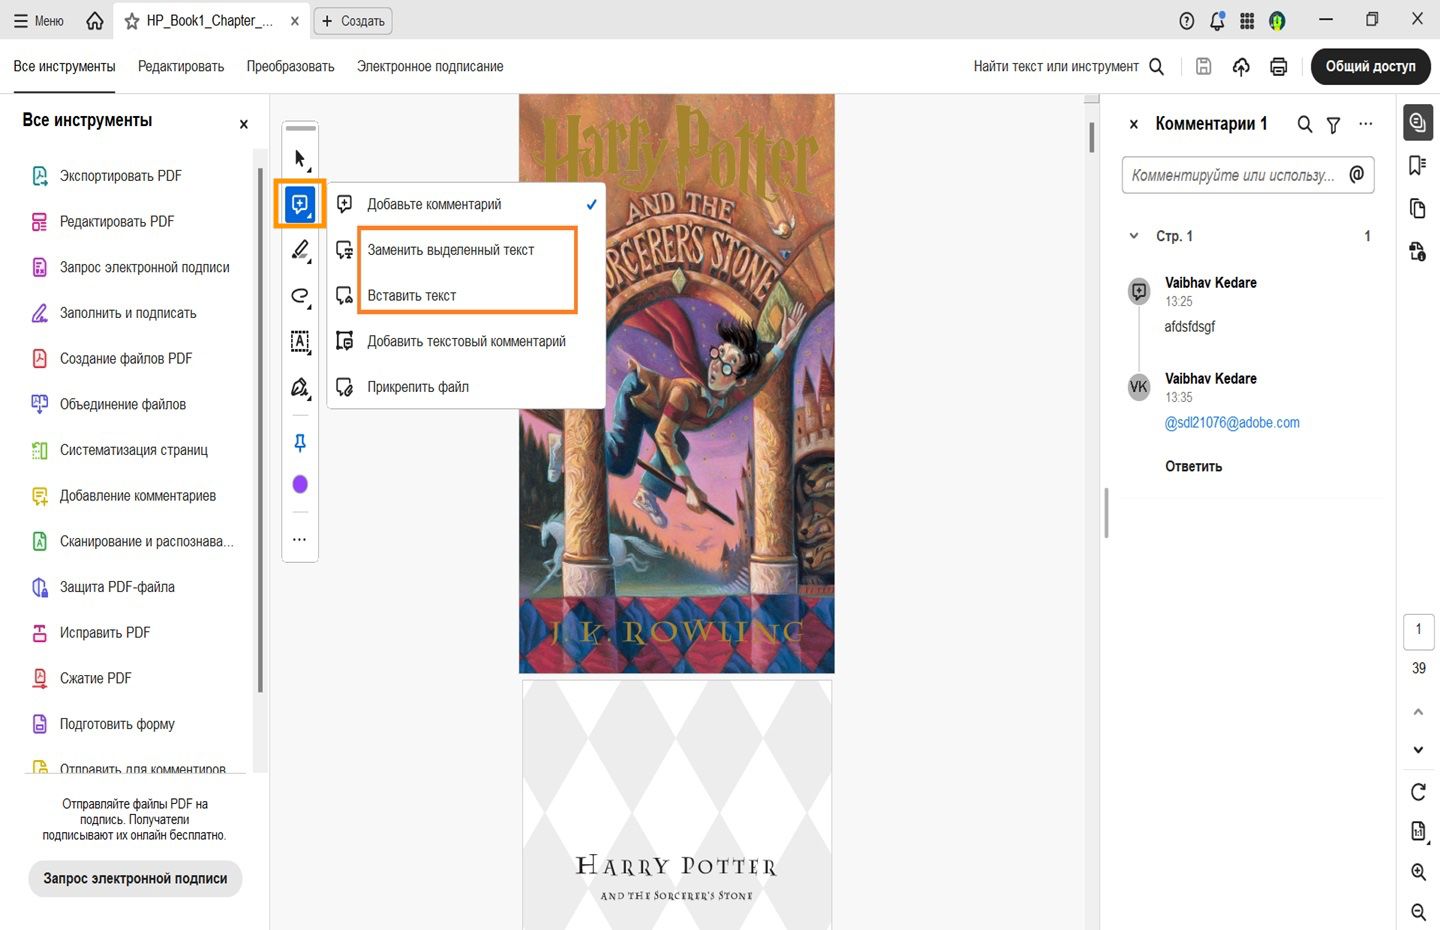
Task: Go to the next page chevron
Action: click(1418, 750)
